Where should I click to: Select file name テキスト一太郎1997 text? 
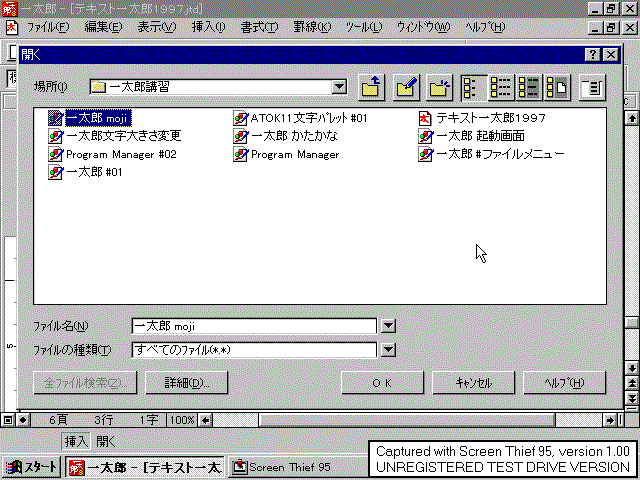(491, 118)
